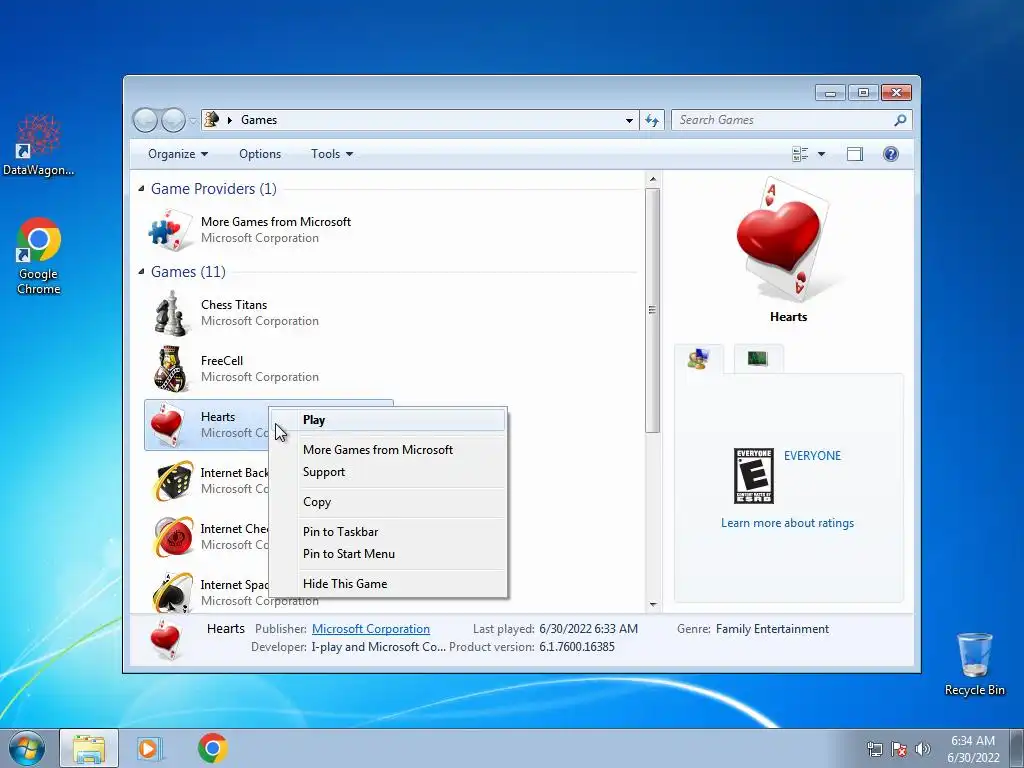The height and width of the screenshot is (768, 1024).
Task: Switch to the performance tab in preview pane
Action: point(758,359)
